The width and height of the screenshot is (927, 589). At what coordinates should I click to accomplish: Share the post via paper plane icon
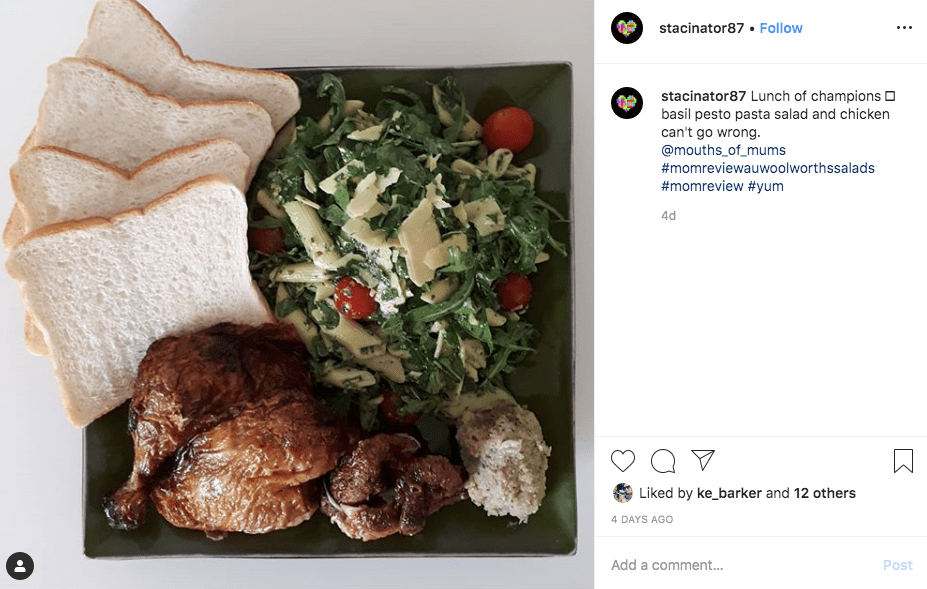(703, 460)
